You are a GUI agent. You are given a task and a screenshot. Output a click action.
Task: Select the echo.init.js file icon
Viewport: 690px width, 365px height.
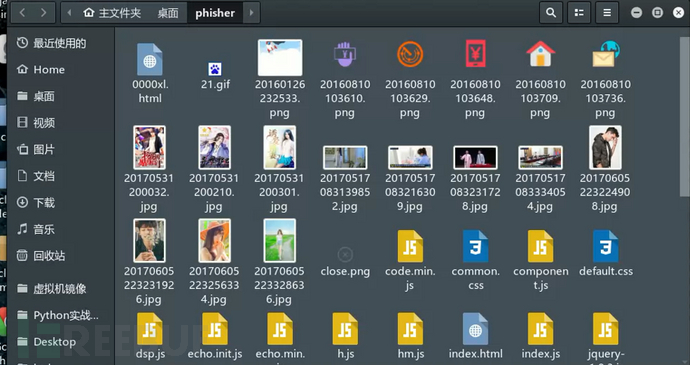tap(215, 329)
